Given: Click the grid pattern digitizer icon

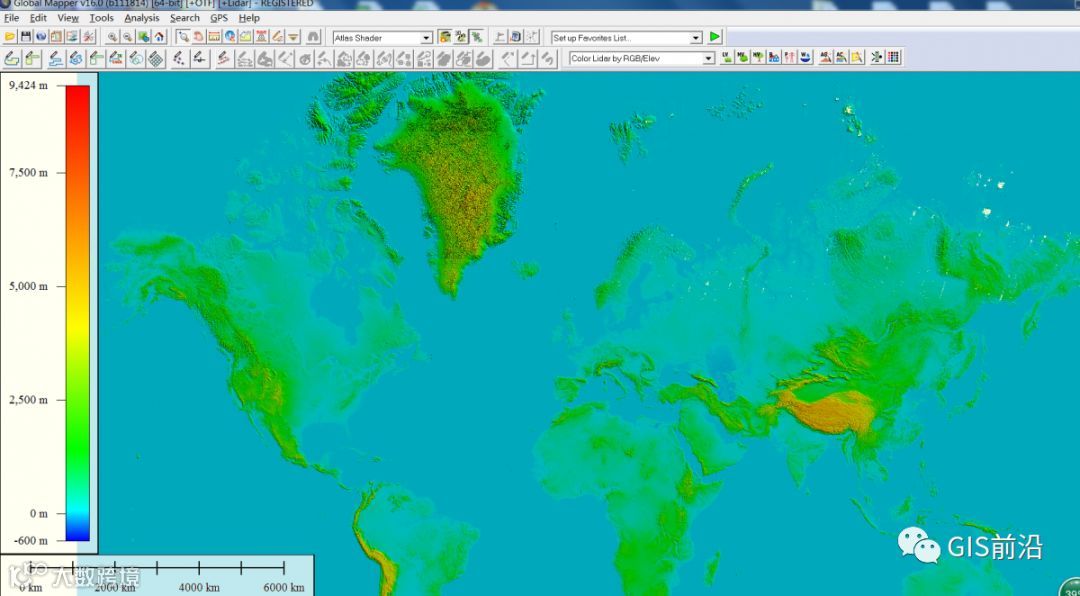Looking at the screenshot, I should (x=156, y=59).
